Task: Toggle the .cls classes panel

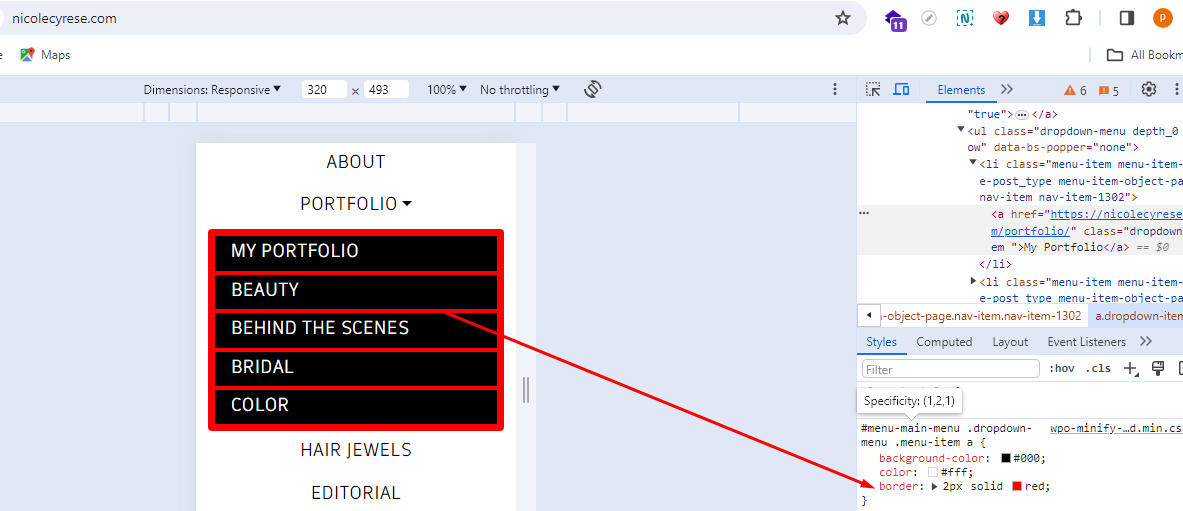Action: (1098, 368)
